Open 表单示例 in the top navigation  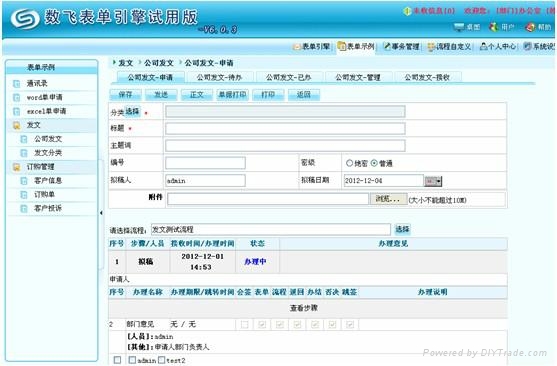click(356, 47)
